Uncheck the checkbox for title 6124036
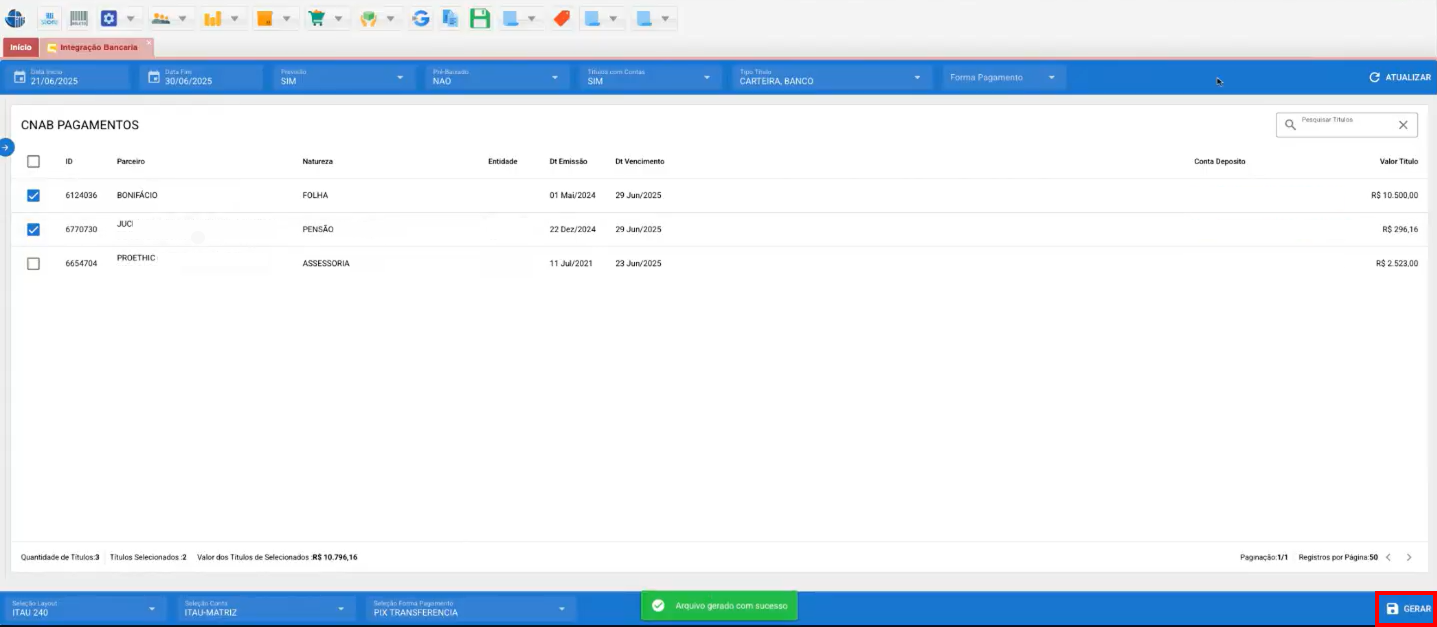1437x627 pixels. click(x=33, y=195)
